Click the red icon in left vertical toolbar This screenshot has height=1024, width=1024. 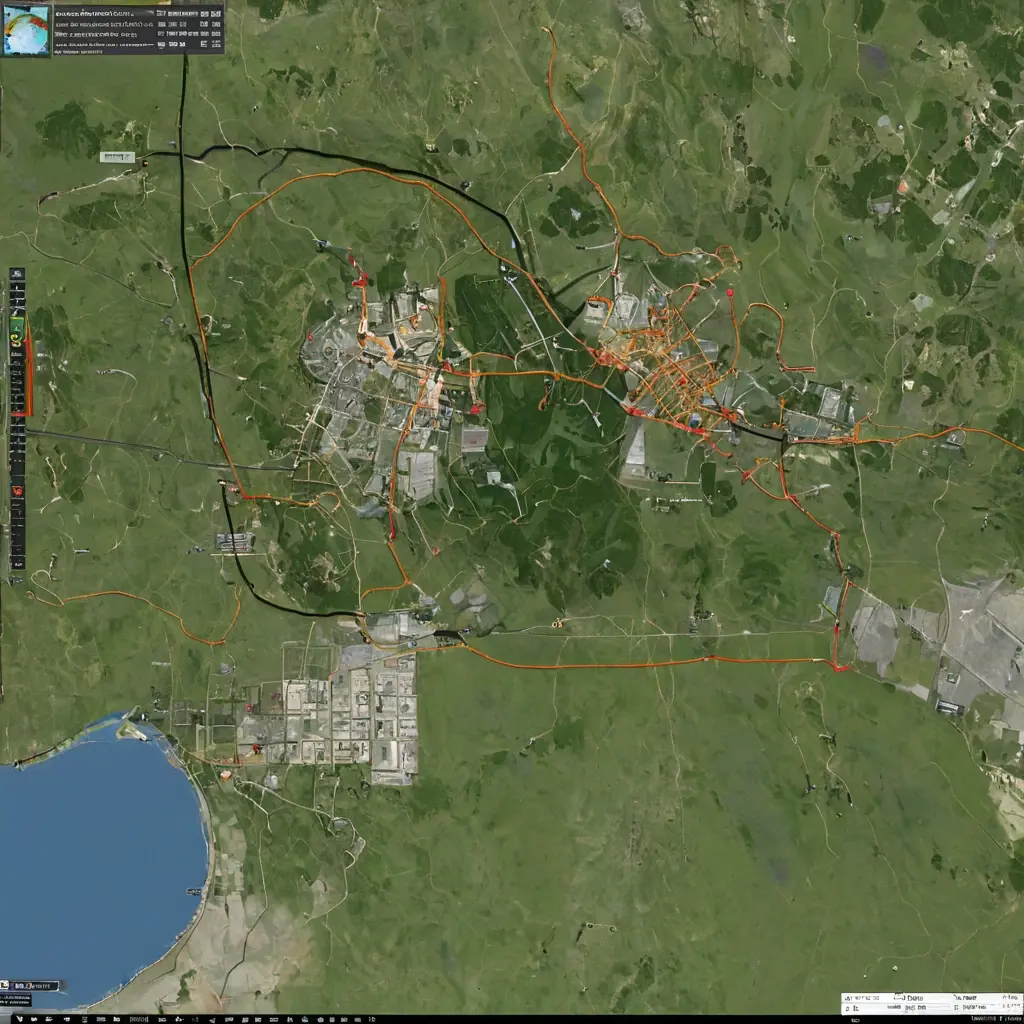click(17, 490)
